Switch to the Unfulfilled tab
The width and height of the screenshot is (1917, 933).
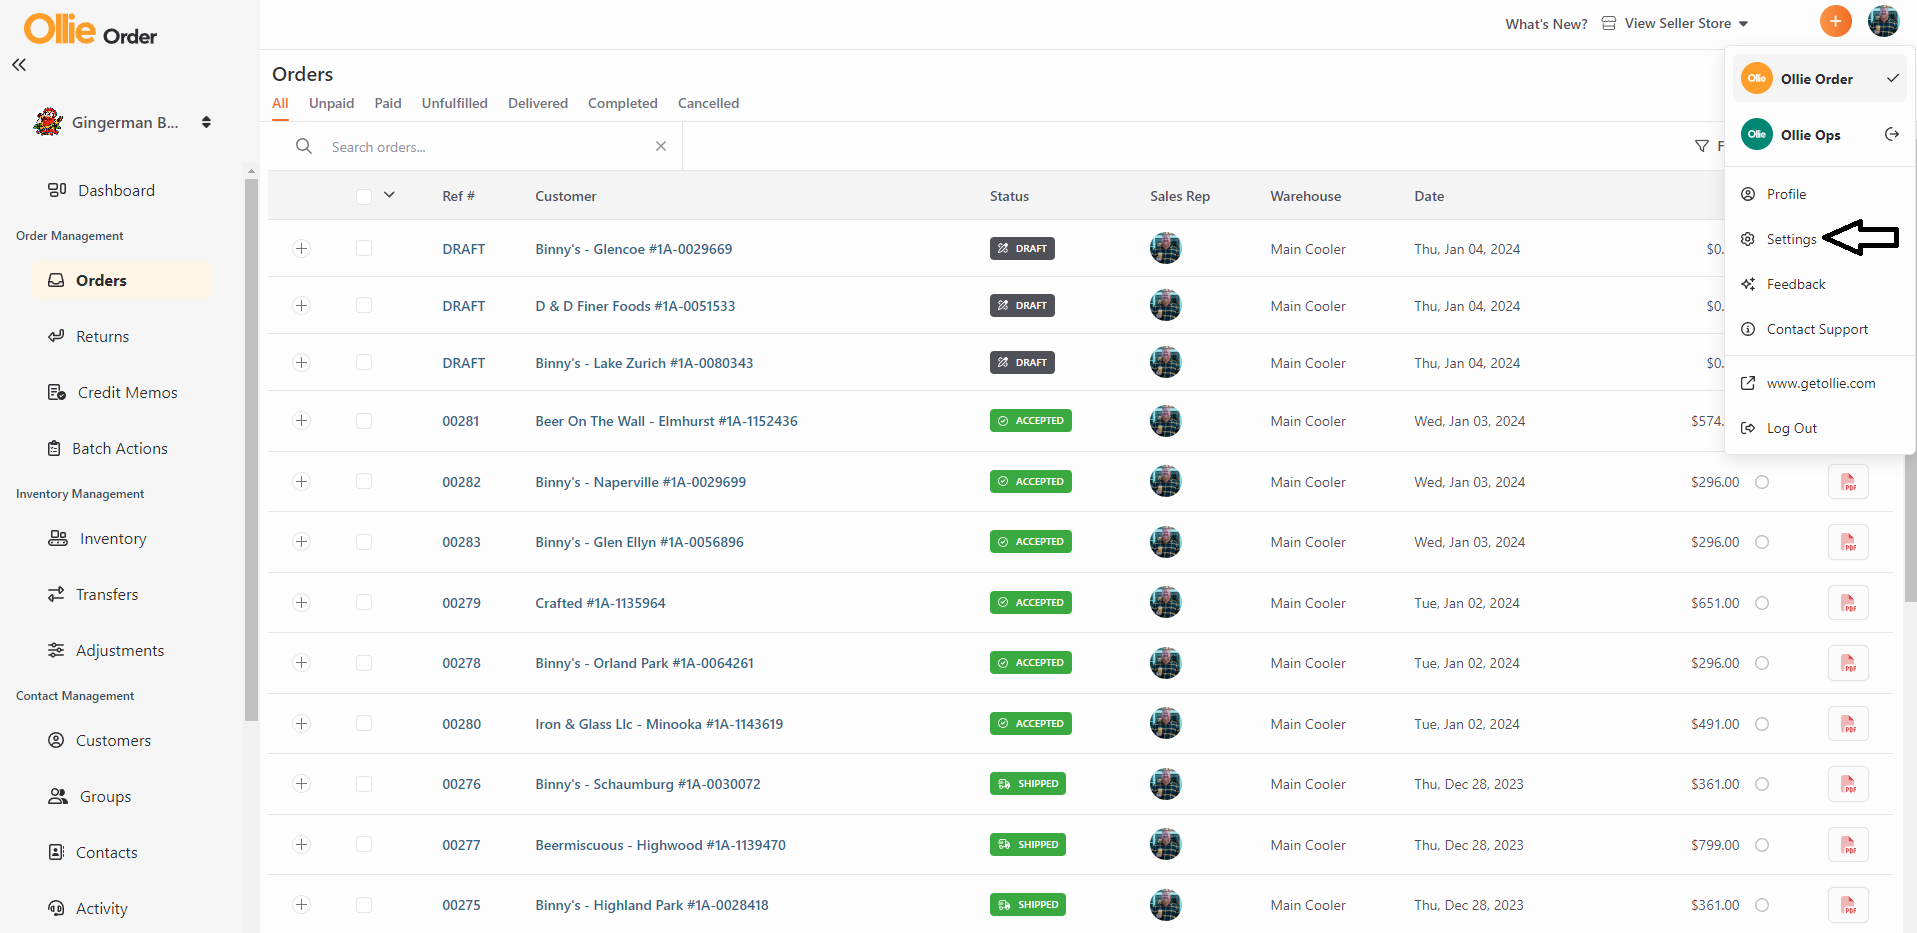point(455,103)
